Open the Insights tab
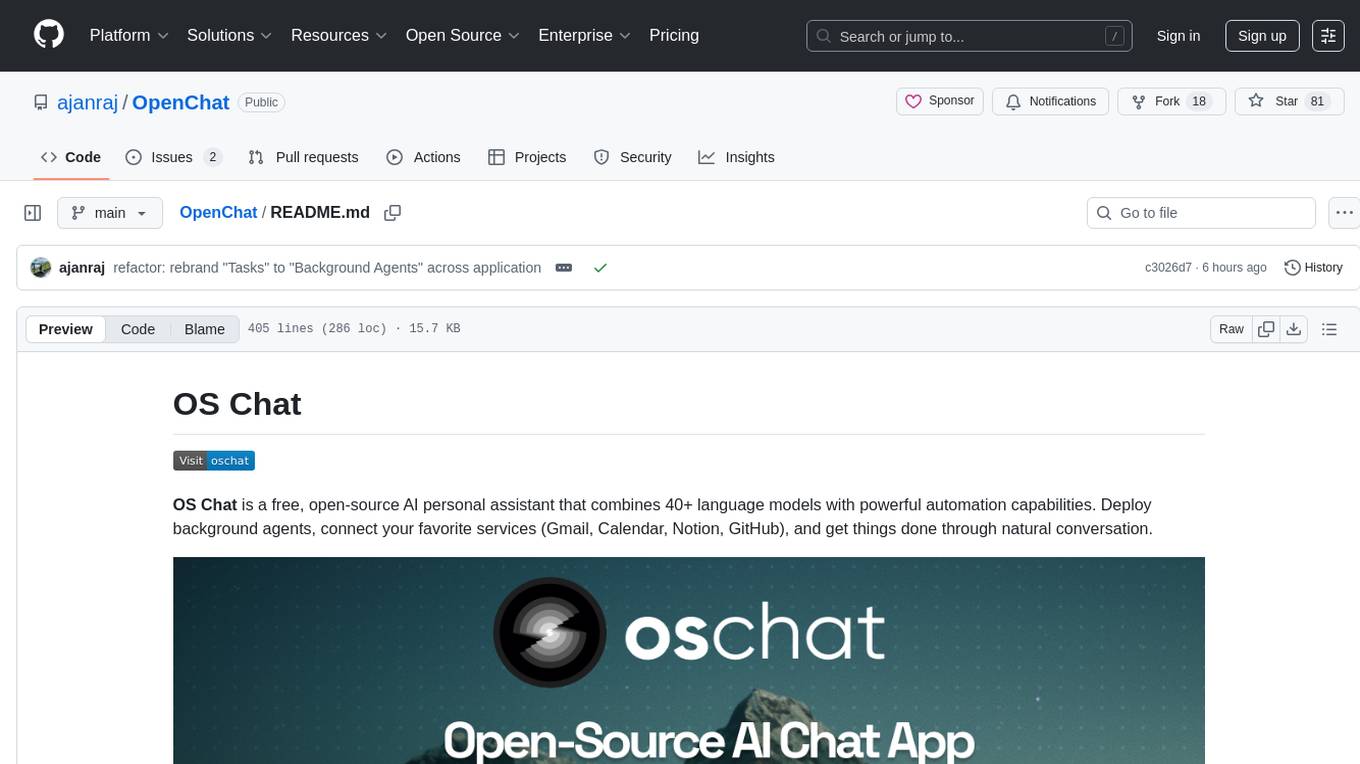Screen dimensions: 1360x764 point(736,157)
